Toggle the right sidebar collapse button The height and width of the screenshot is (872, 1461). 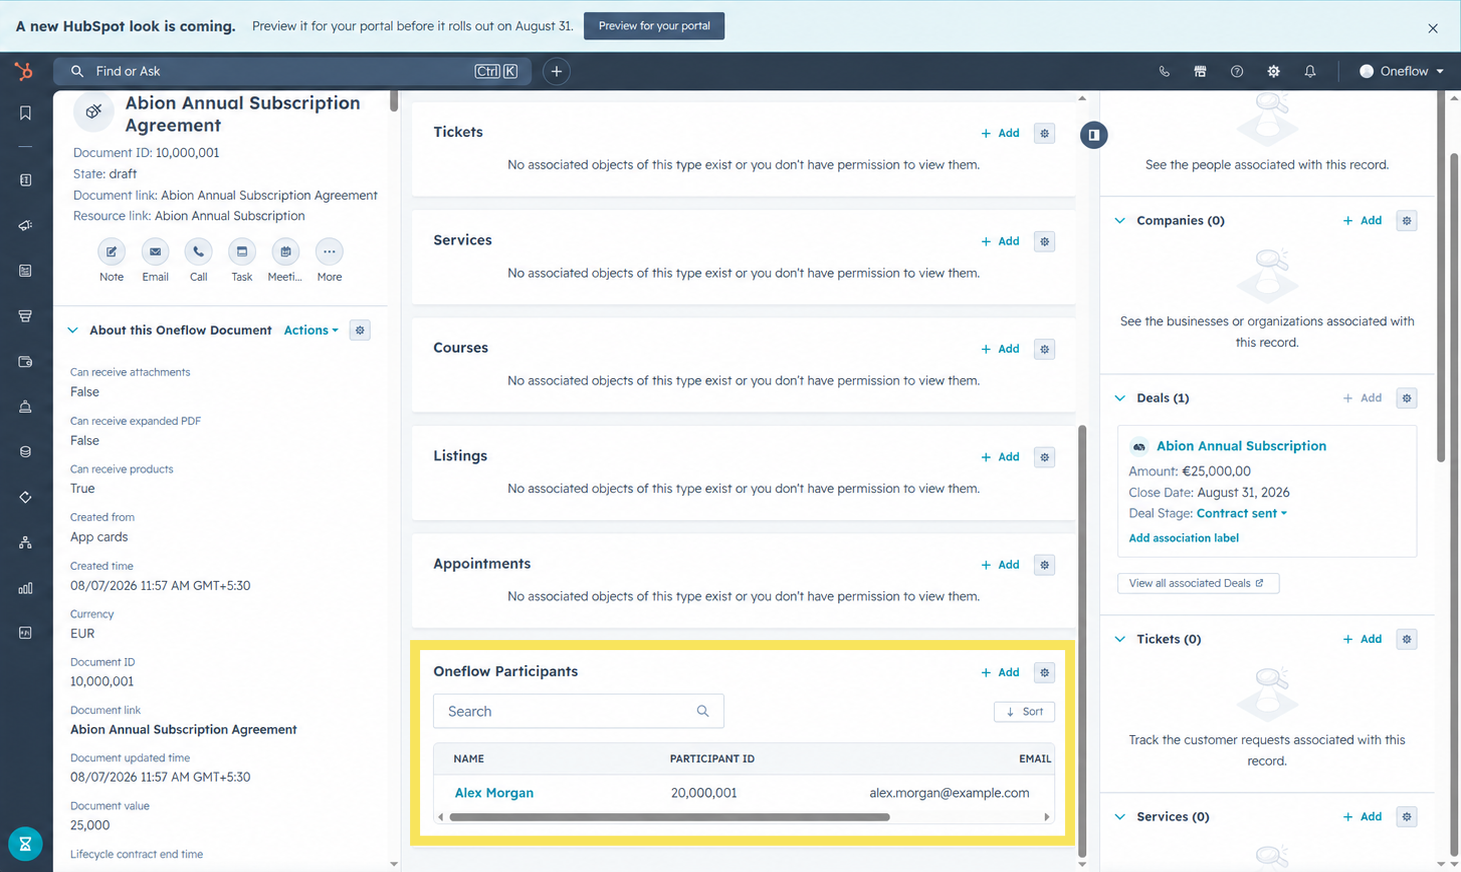coord(1094,135)
